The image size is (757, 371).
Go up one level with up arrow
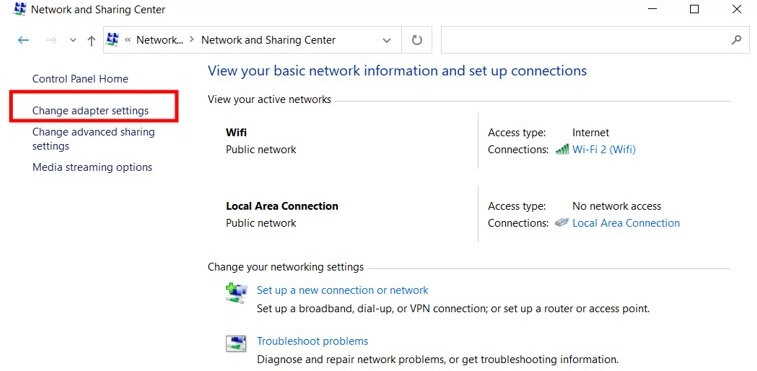91,41
